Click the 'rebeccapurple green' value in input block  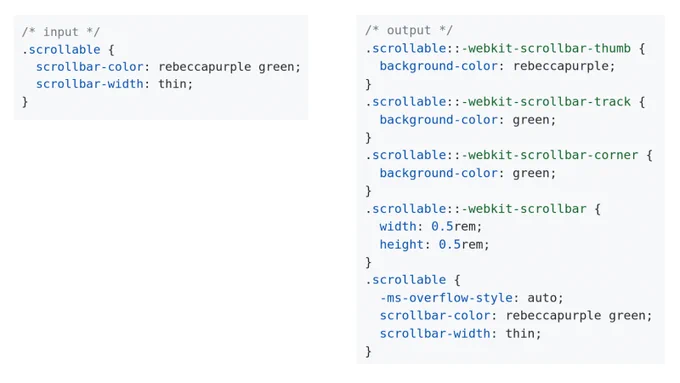pos(226,67)
